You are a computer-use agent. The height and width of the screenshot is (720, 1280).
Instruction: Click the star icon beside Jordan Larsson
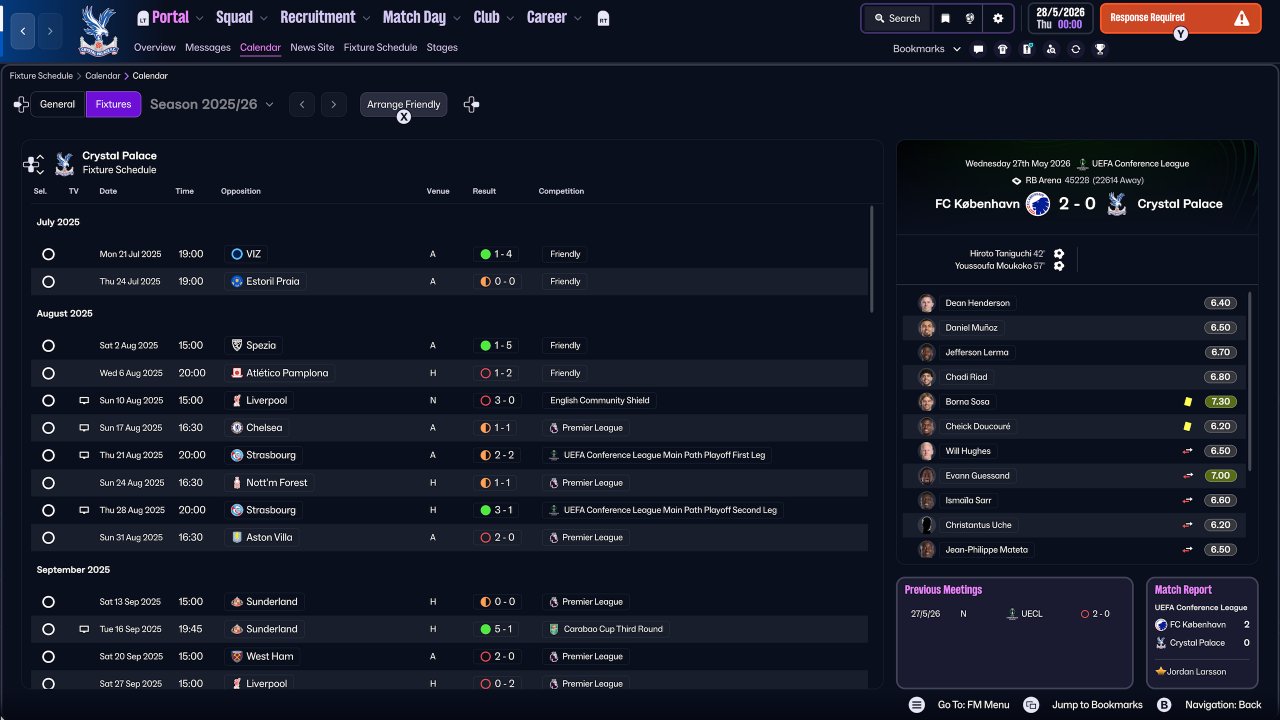(1160, 671)
